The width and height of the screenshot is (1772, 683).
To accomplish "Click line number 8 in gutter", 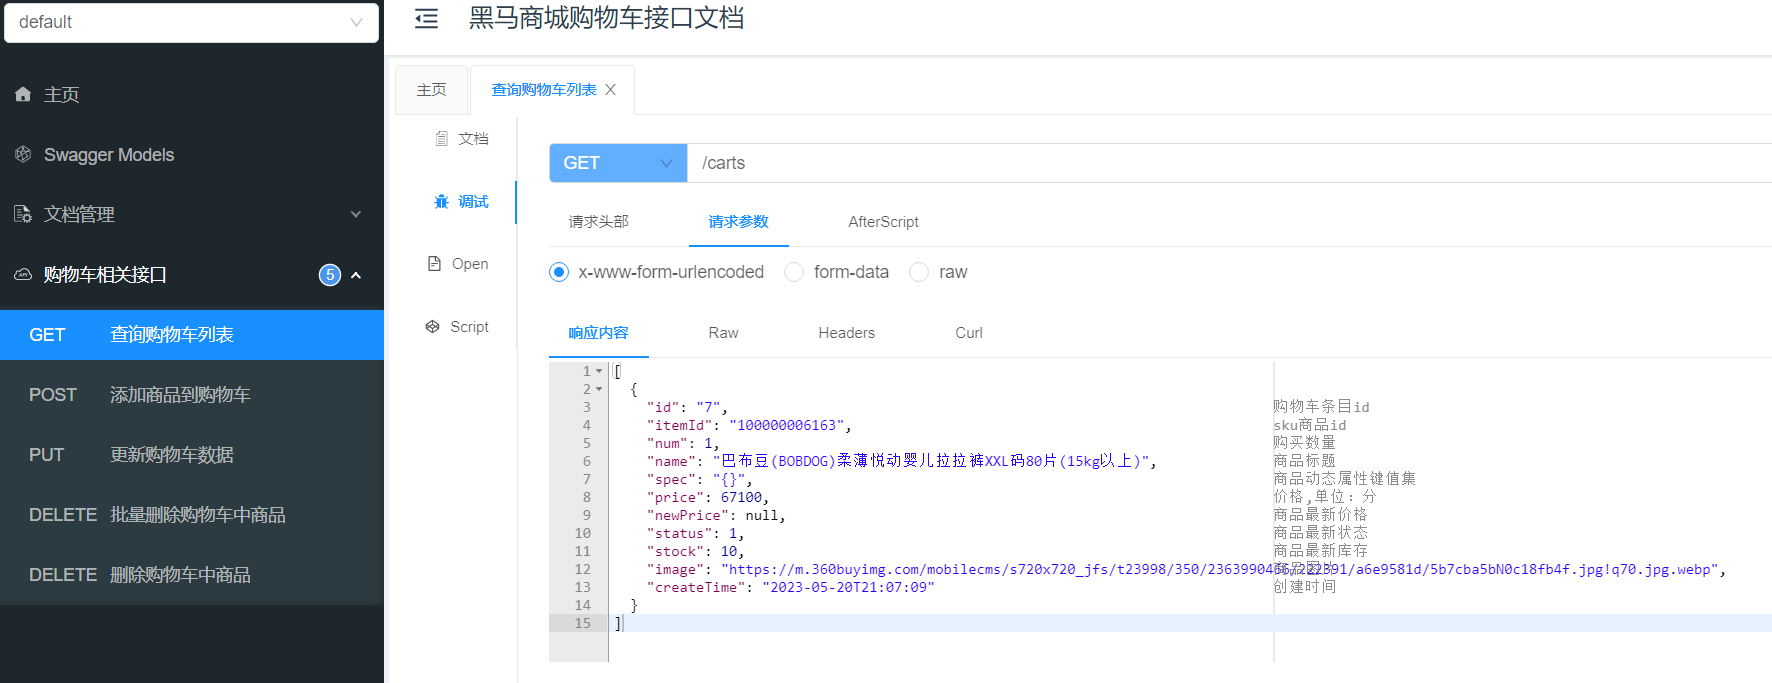I will pyautogui.click(x=586, y=497).
